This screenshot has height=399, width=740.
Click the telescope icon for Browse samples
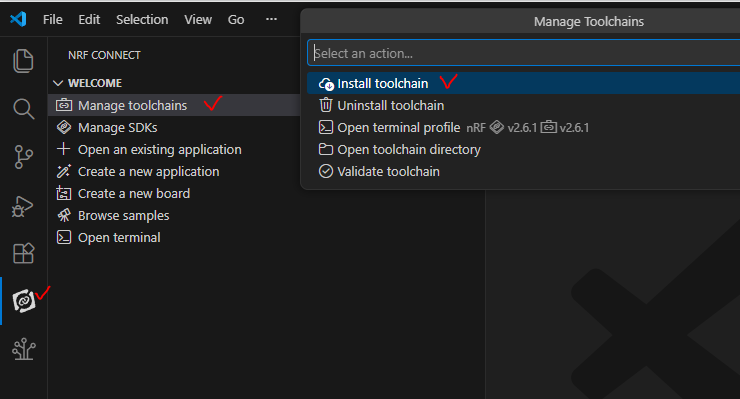click(64, 215)
